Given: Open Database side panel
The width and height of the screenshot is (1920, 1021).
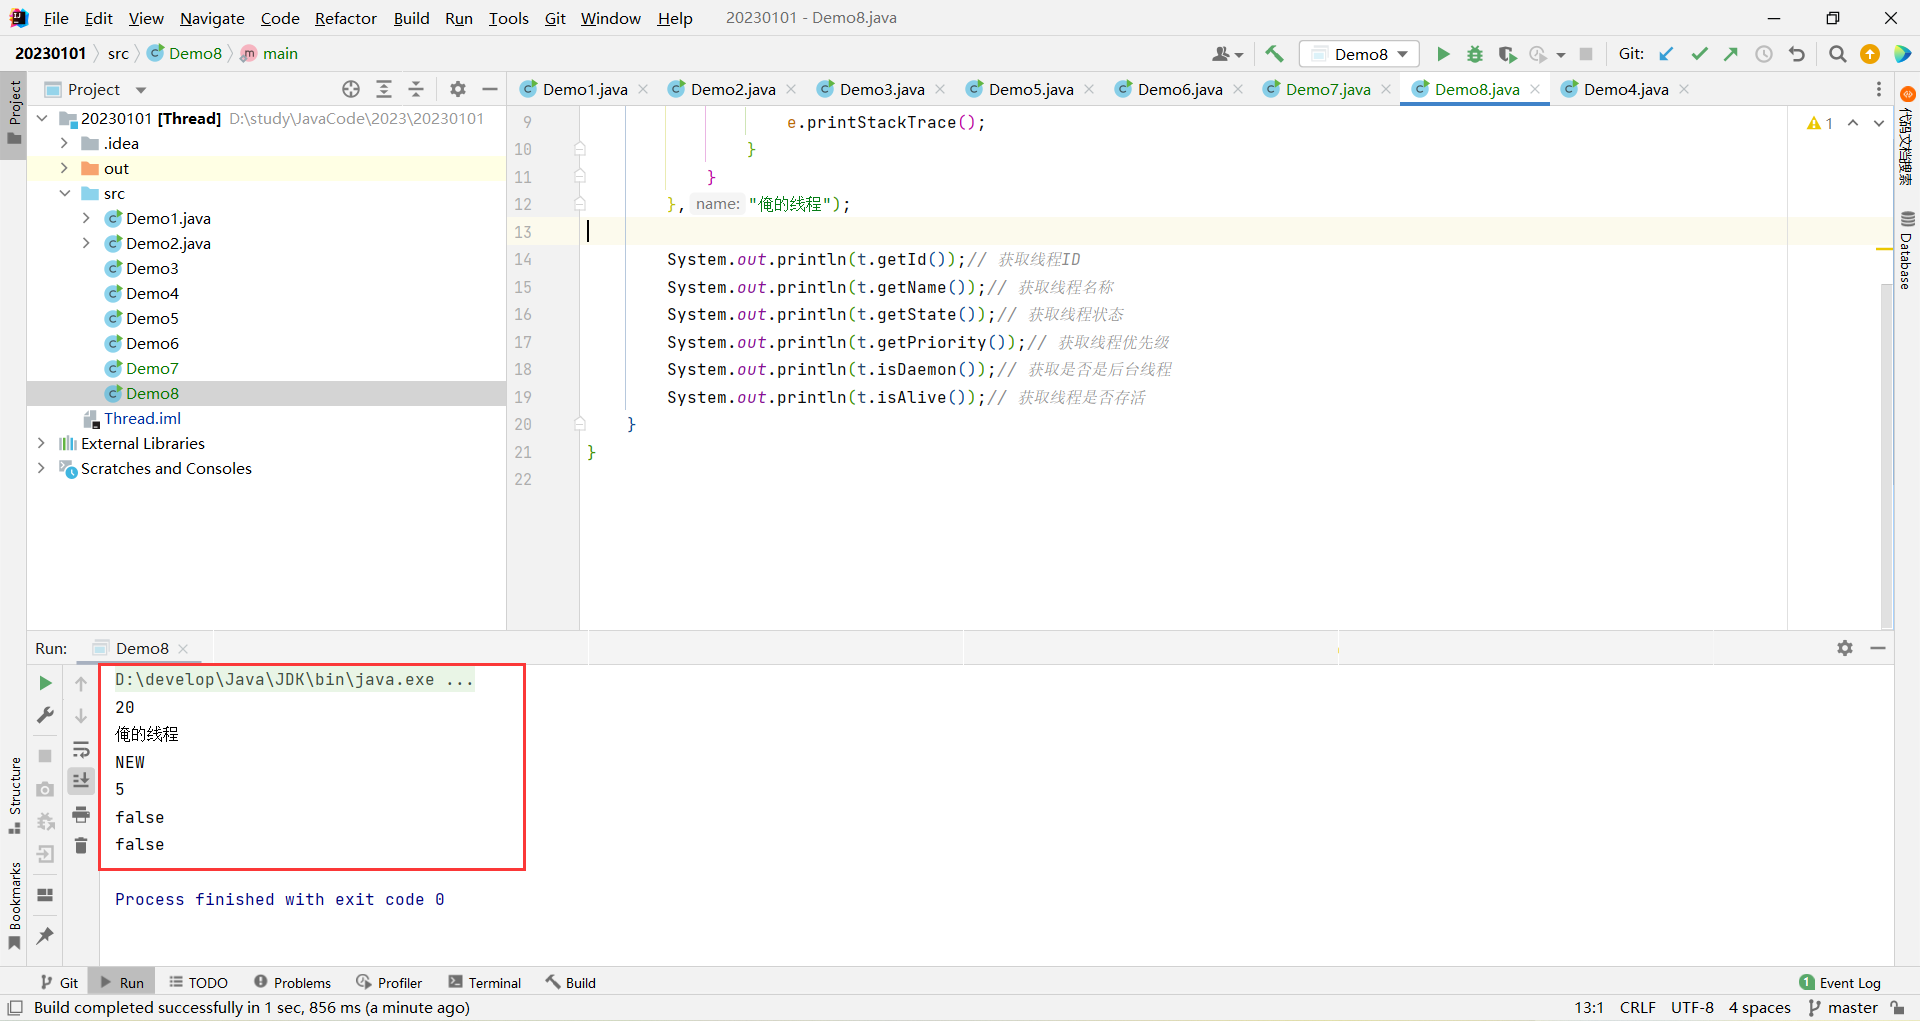Looking at the screenshot, I should coord(1907,251).
